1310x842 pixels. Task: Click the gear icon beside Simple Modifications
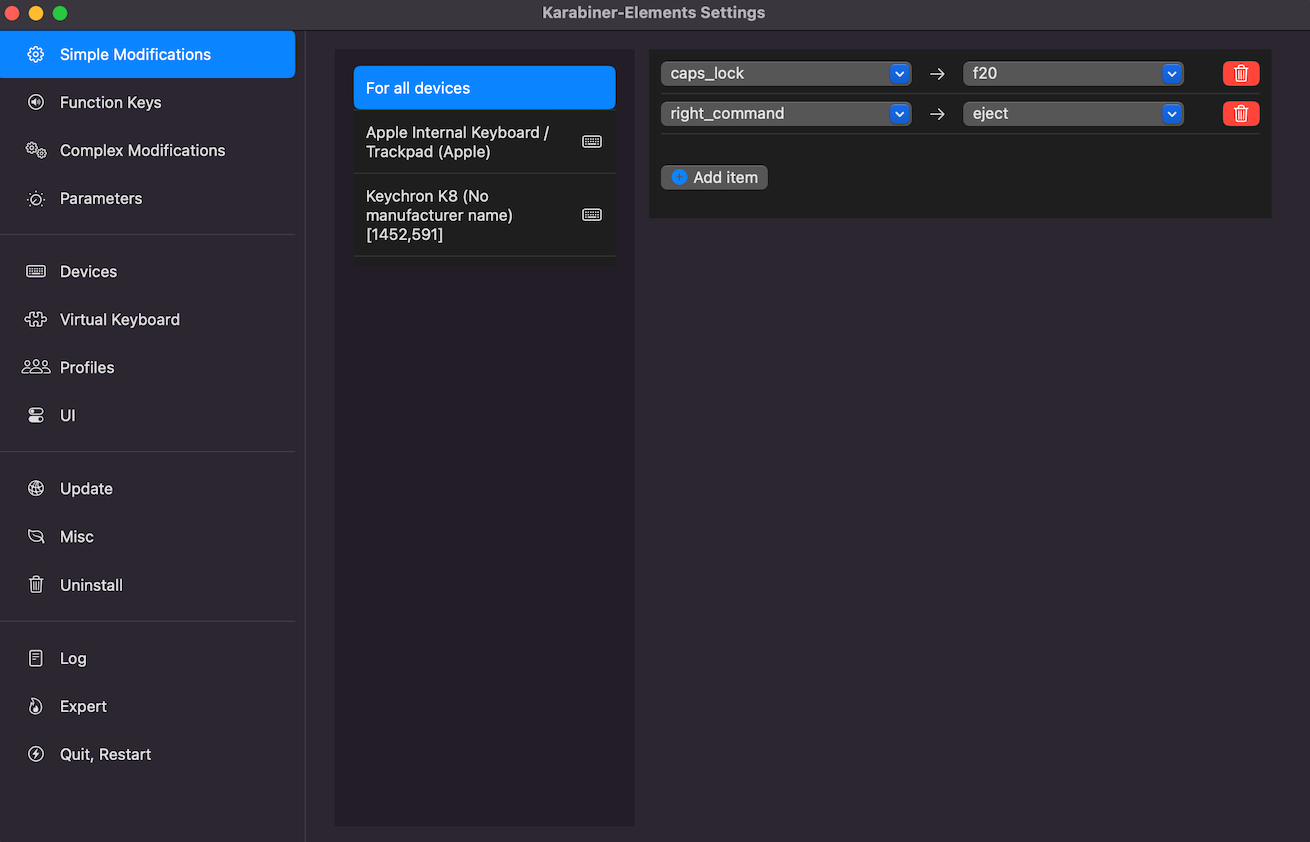pos(36,54)
